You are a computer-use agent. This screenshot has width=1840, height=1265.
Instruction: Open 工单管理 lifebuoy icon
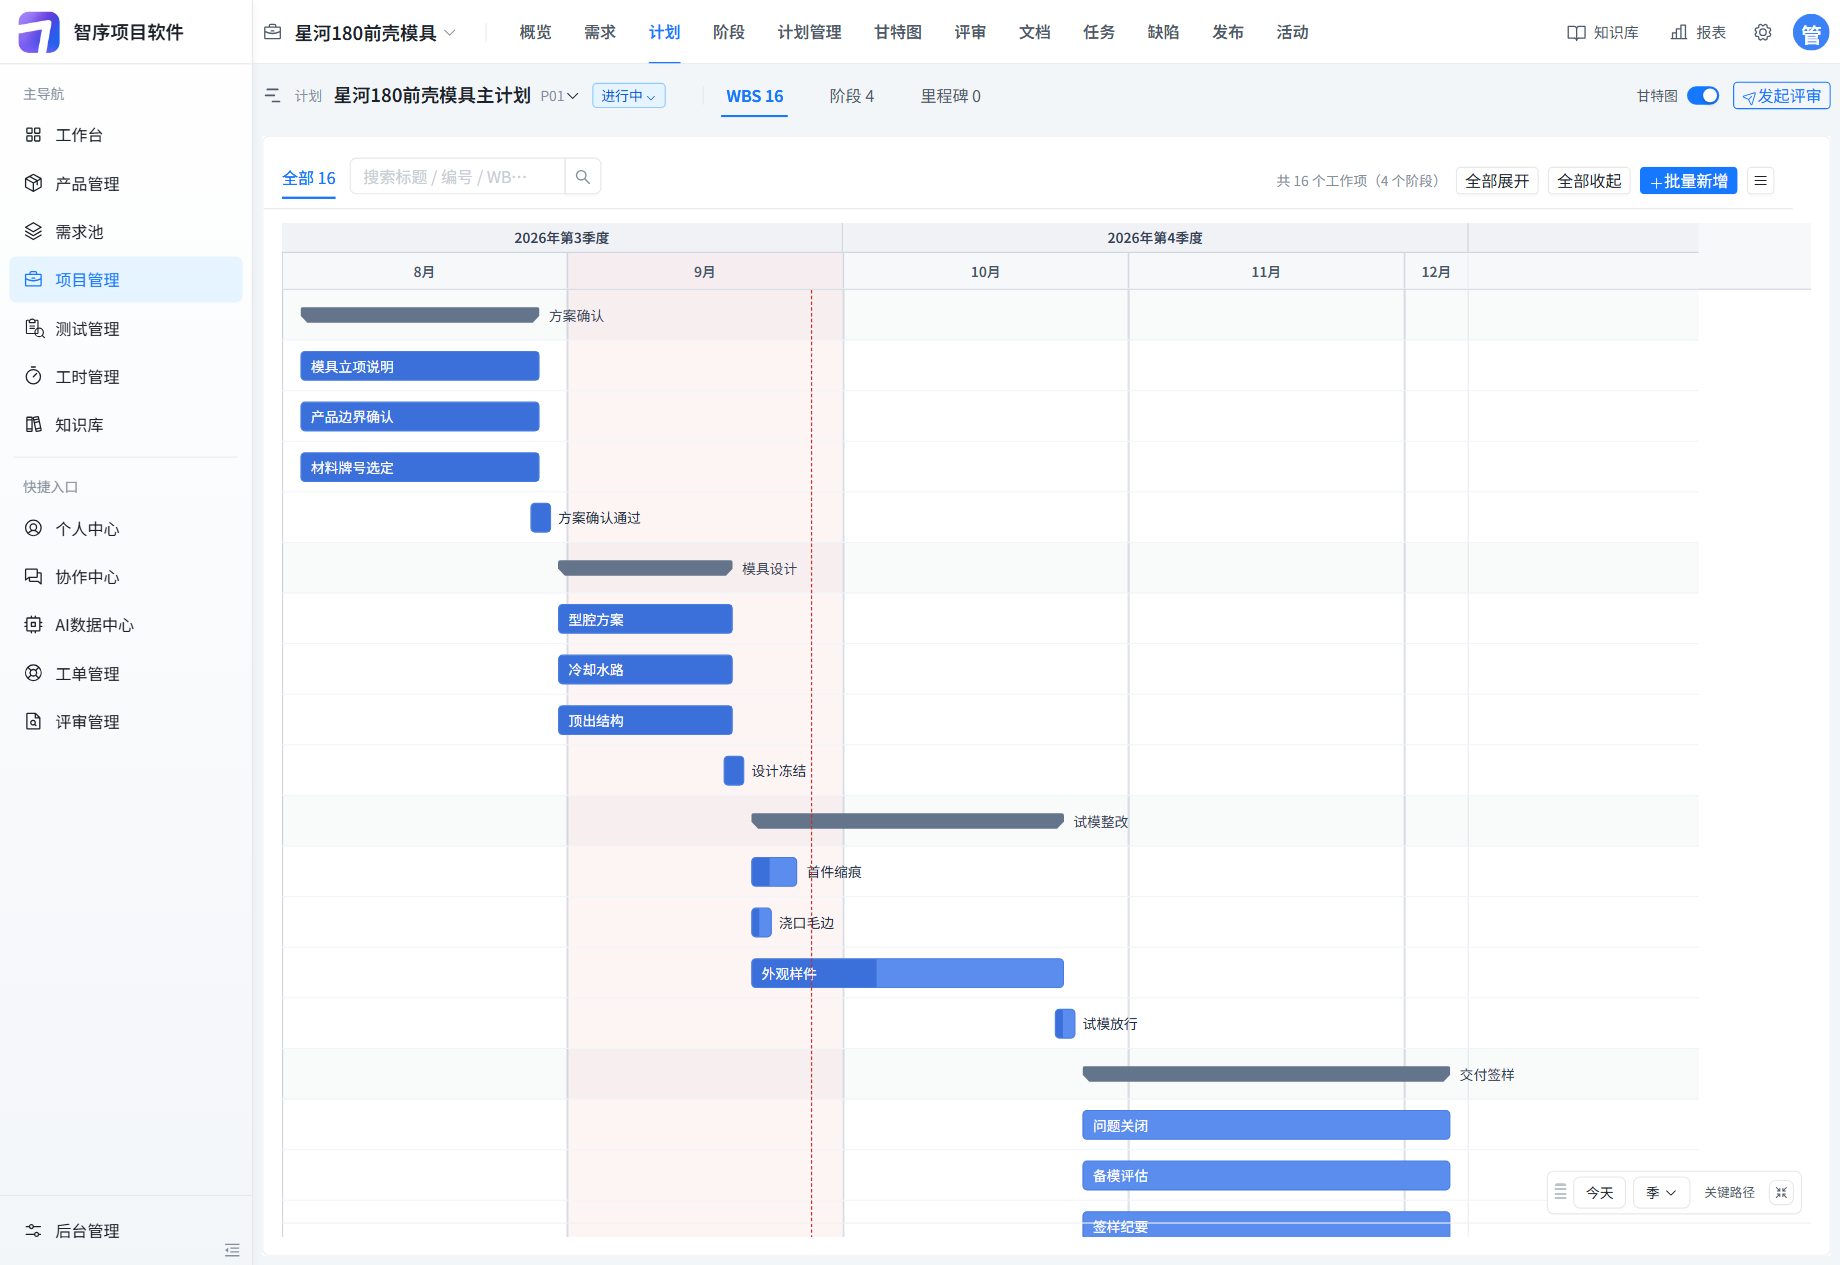coord(33,673)
